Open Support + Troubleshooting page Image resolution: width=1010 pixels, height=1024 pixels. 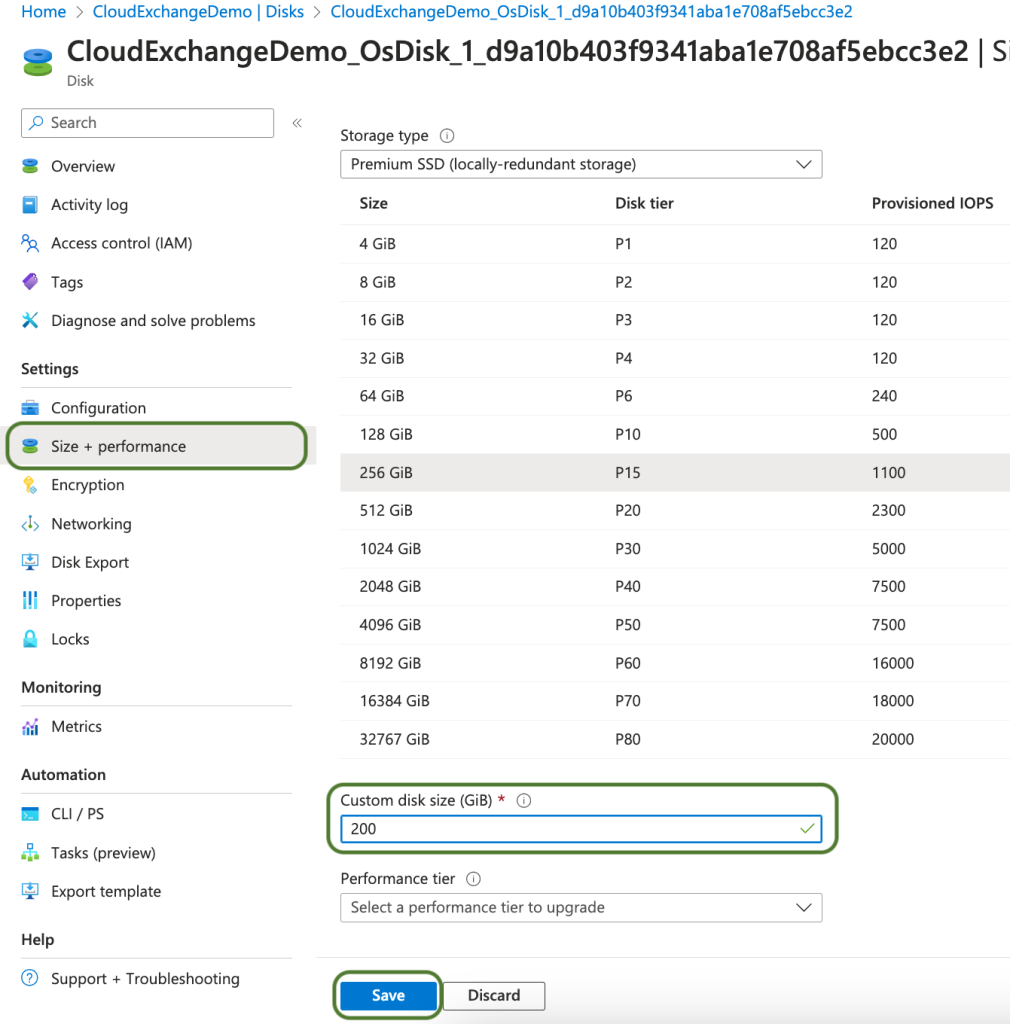(145, 978)
